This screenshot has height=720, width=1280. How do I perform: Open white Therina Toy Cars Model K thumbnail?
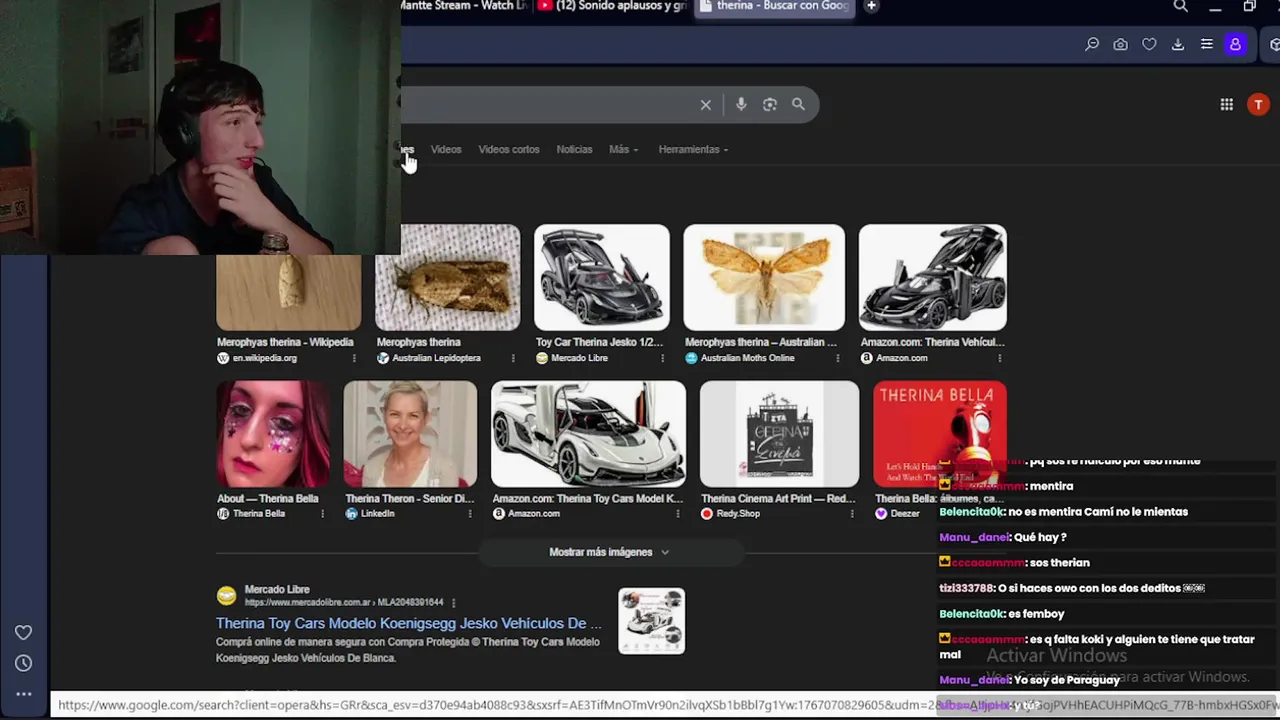pos(589,433)
